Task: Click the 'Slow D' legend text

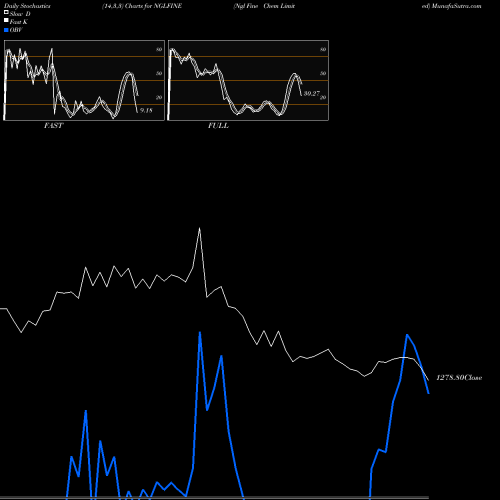Action: (x=20, y=14)
